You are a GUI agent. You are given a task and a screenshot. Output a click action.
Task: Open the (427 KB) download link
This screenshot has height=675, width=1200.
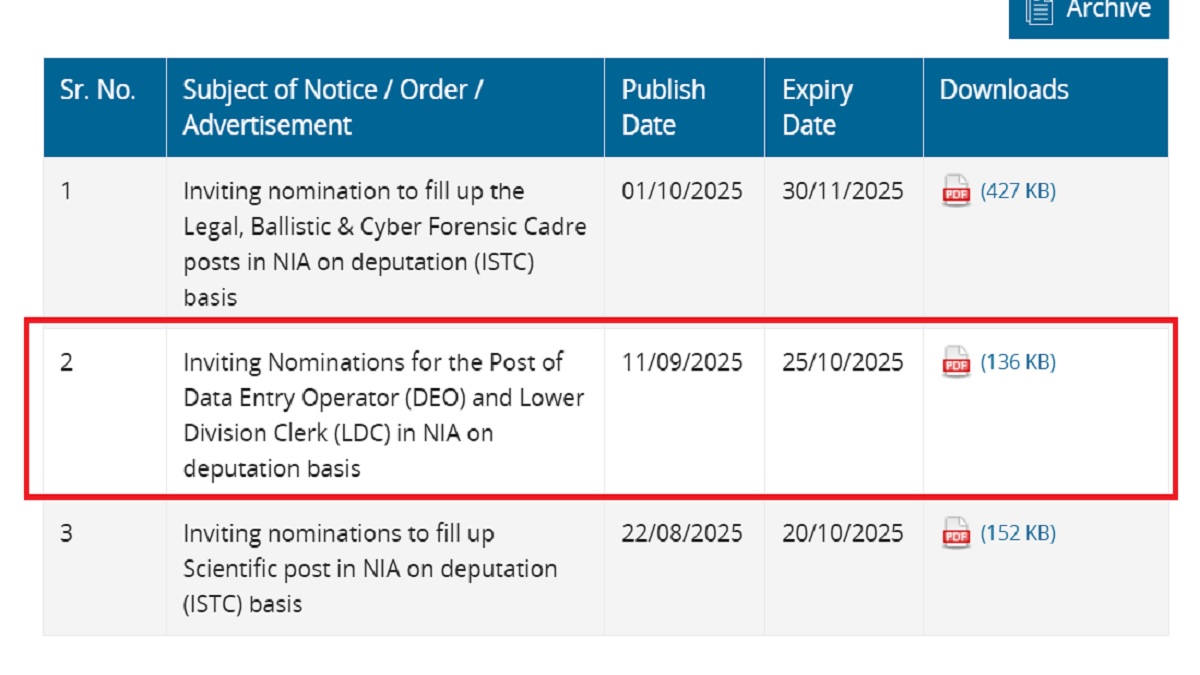point(1017,191)
